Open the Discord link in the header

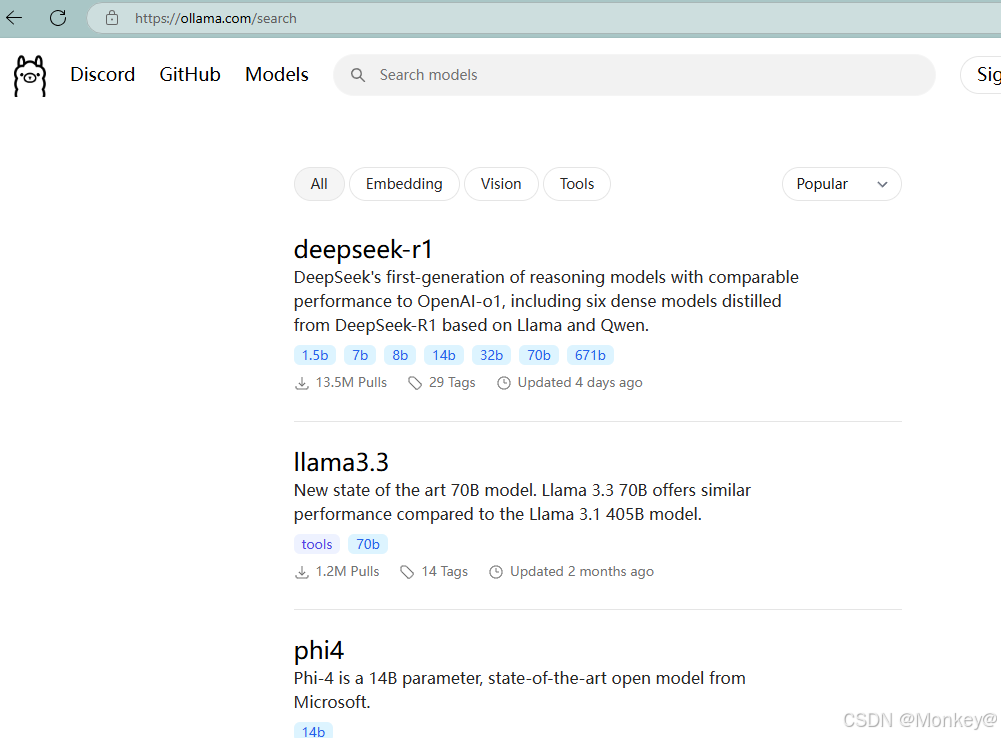coord(103,75)
